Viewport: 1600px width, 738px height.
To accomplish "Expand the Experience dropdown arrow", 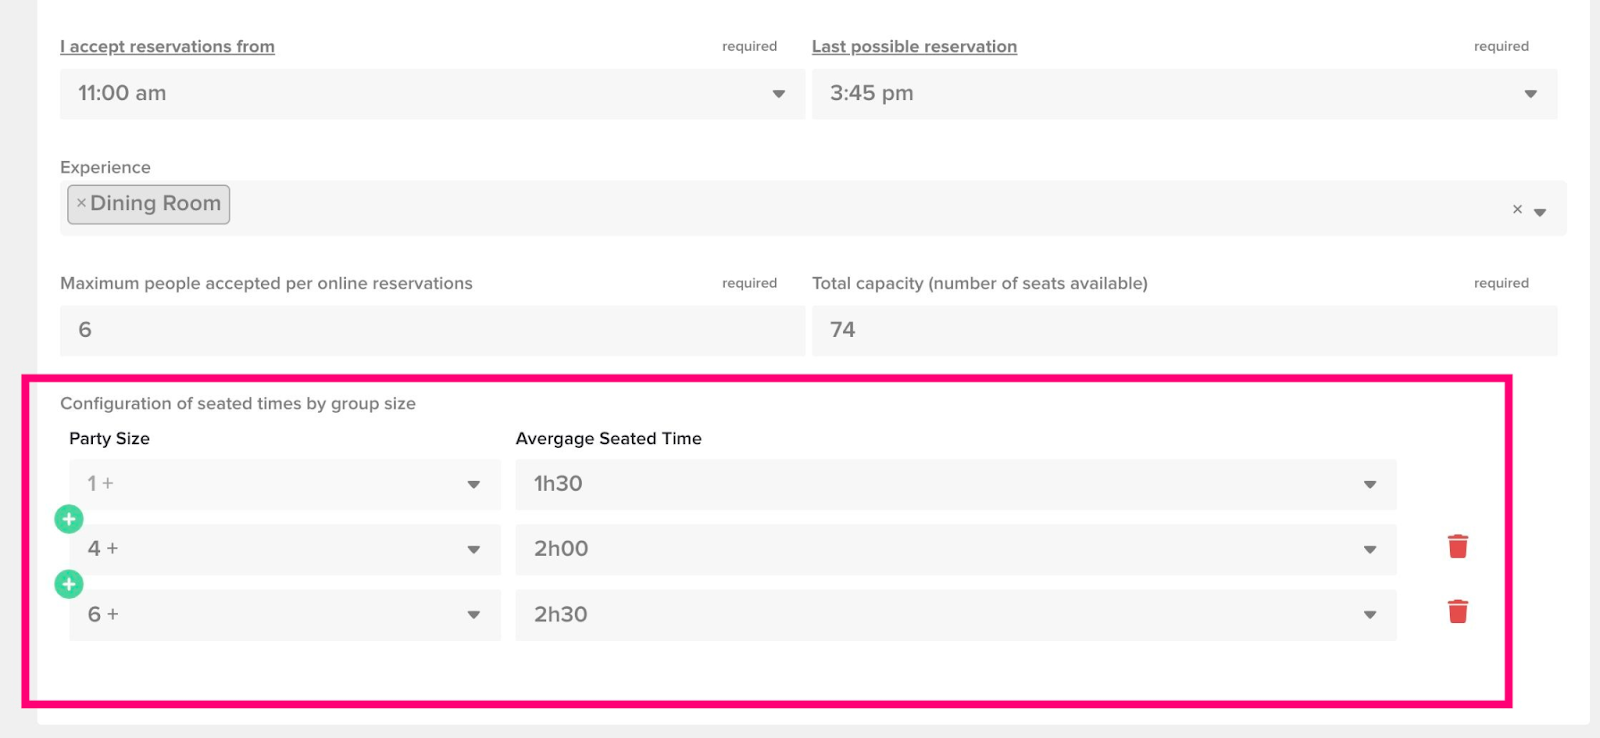I will 1540,211.
